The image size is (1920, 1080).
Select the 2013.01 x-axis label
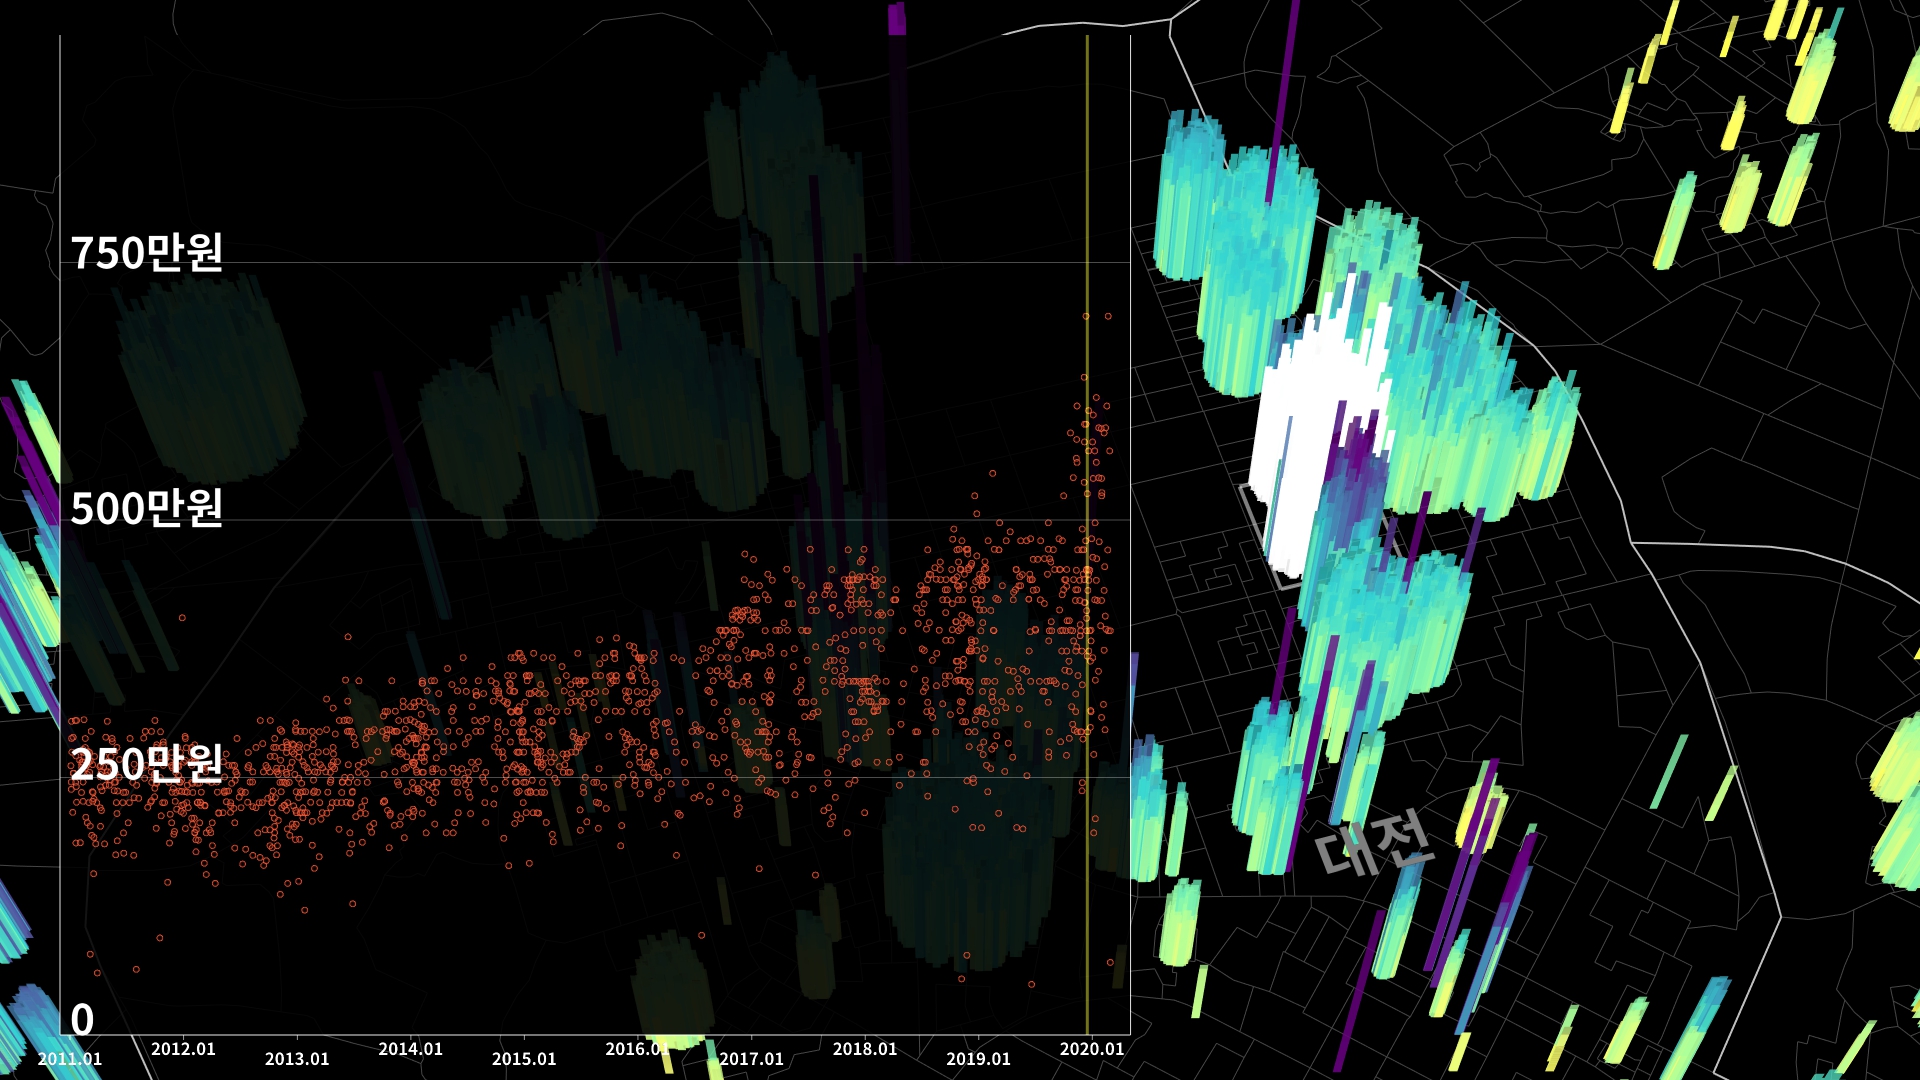[x=297, y=1059]
